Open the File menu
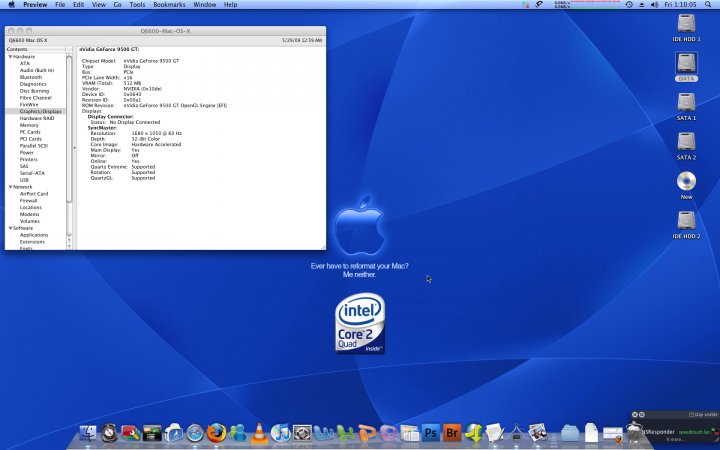The height and width of the screenshot is (450, 720). click(60, 5)
